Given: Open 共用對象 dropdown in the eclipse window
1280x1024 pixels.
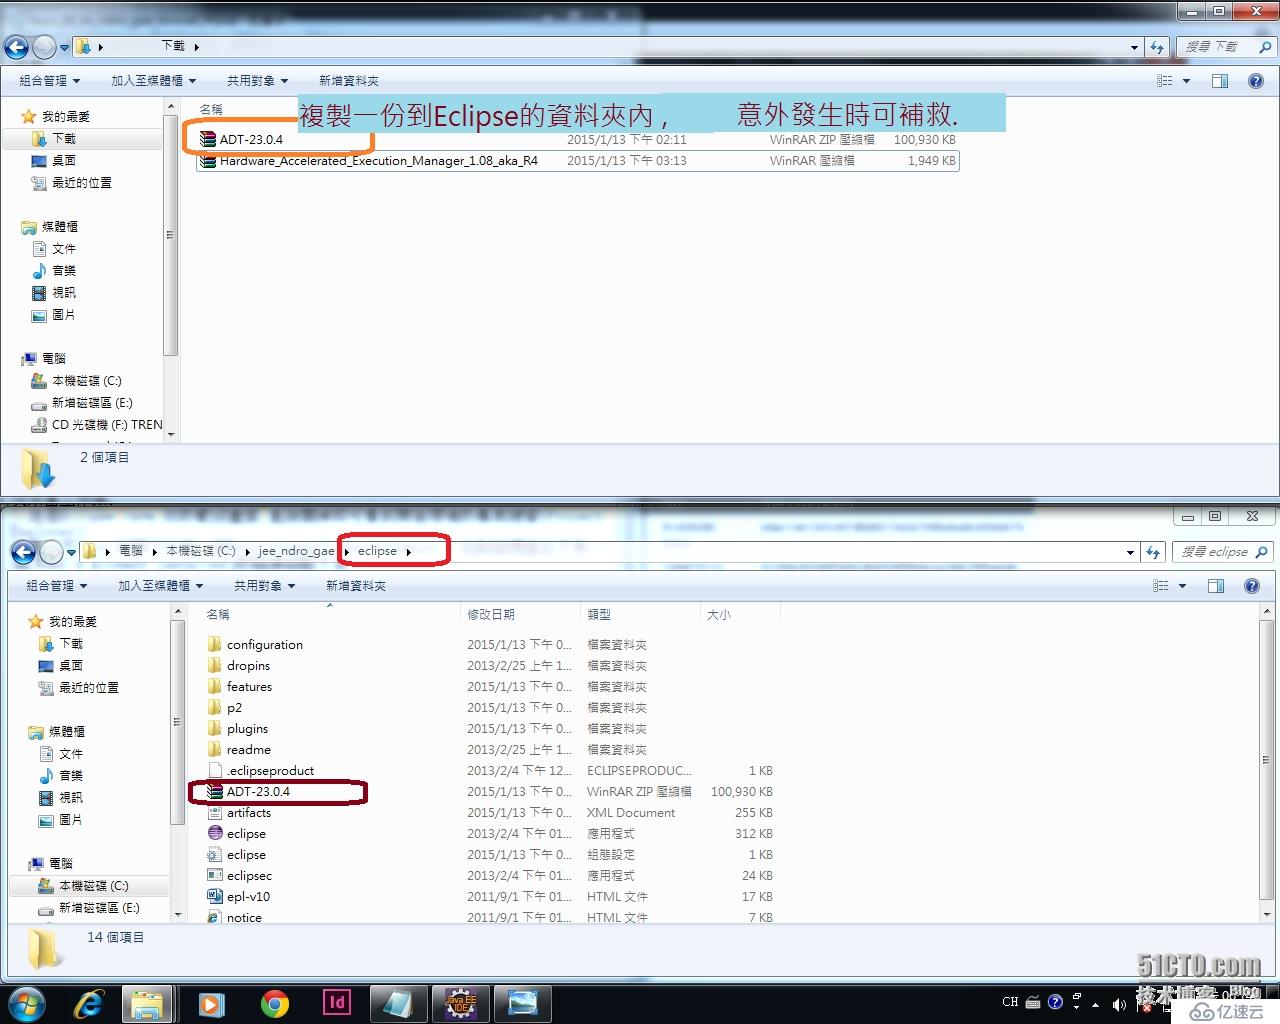Looking at the screenshot, I should 264,586.
